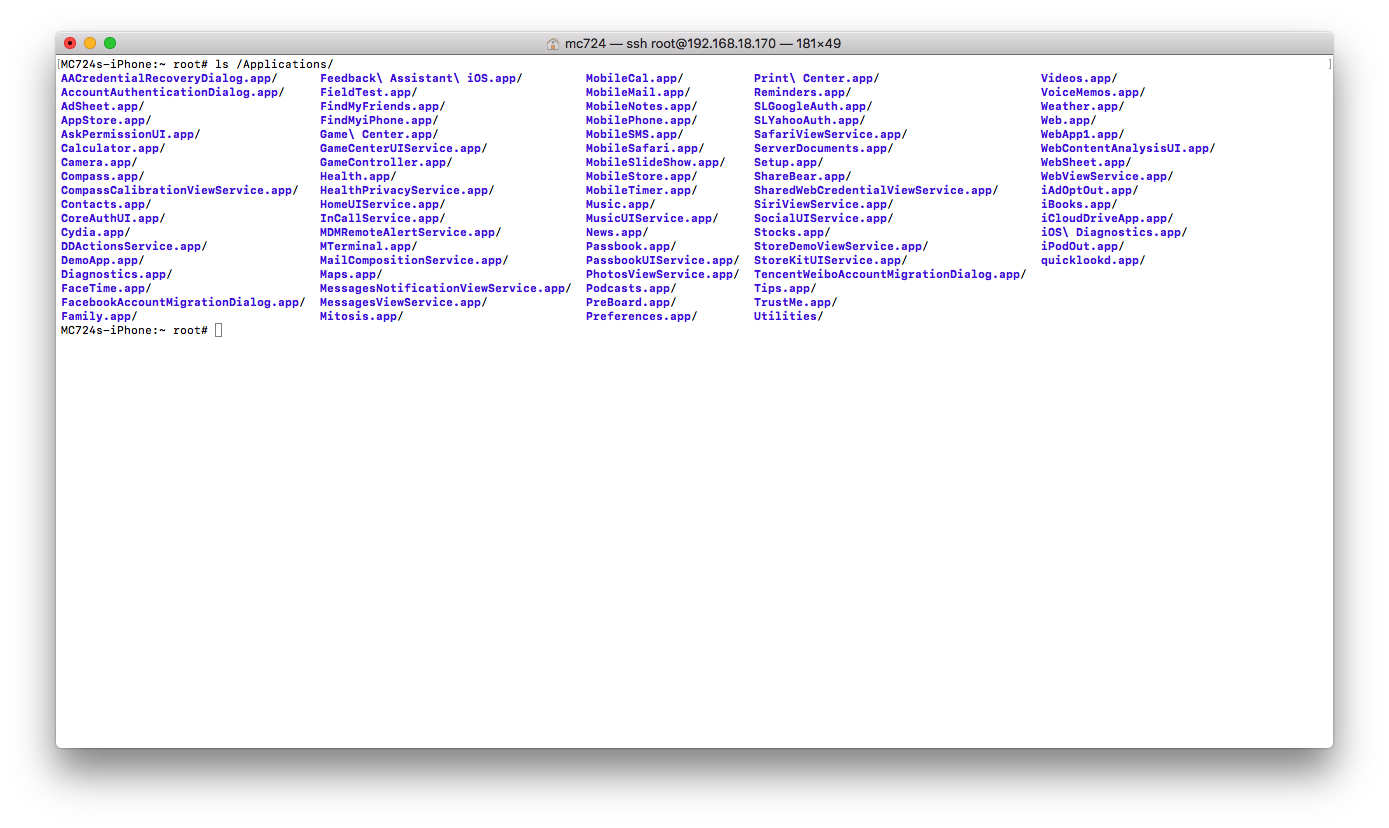Click the 'AdSheet.app/' directory name
This screenshot has width=1389, height=828.
tap(103, 106)
